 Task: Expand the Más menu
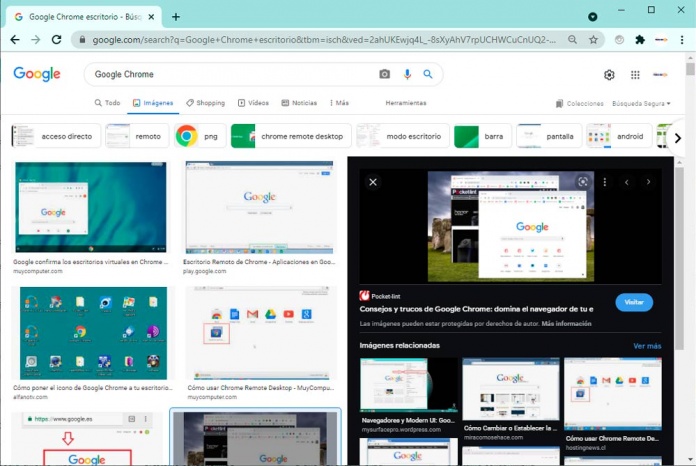point(339,103)
